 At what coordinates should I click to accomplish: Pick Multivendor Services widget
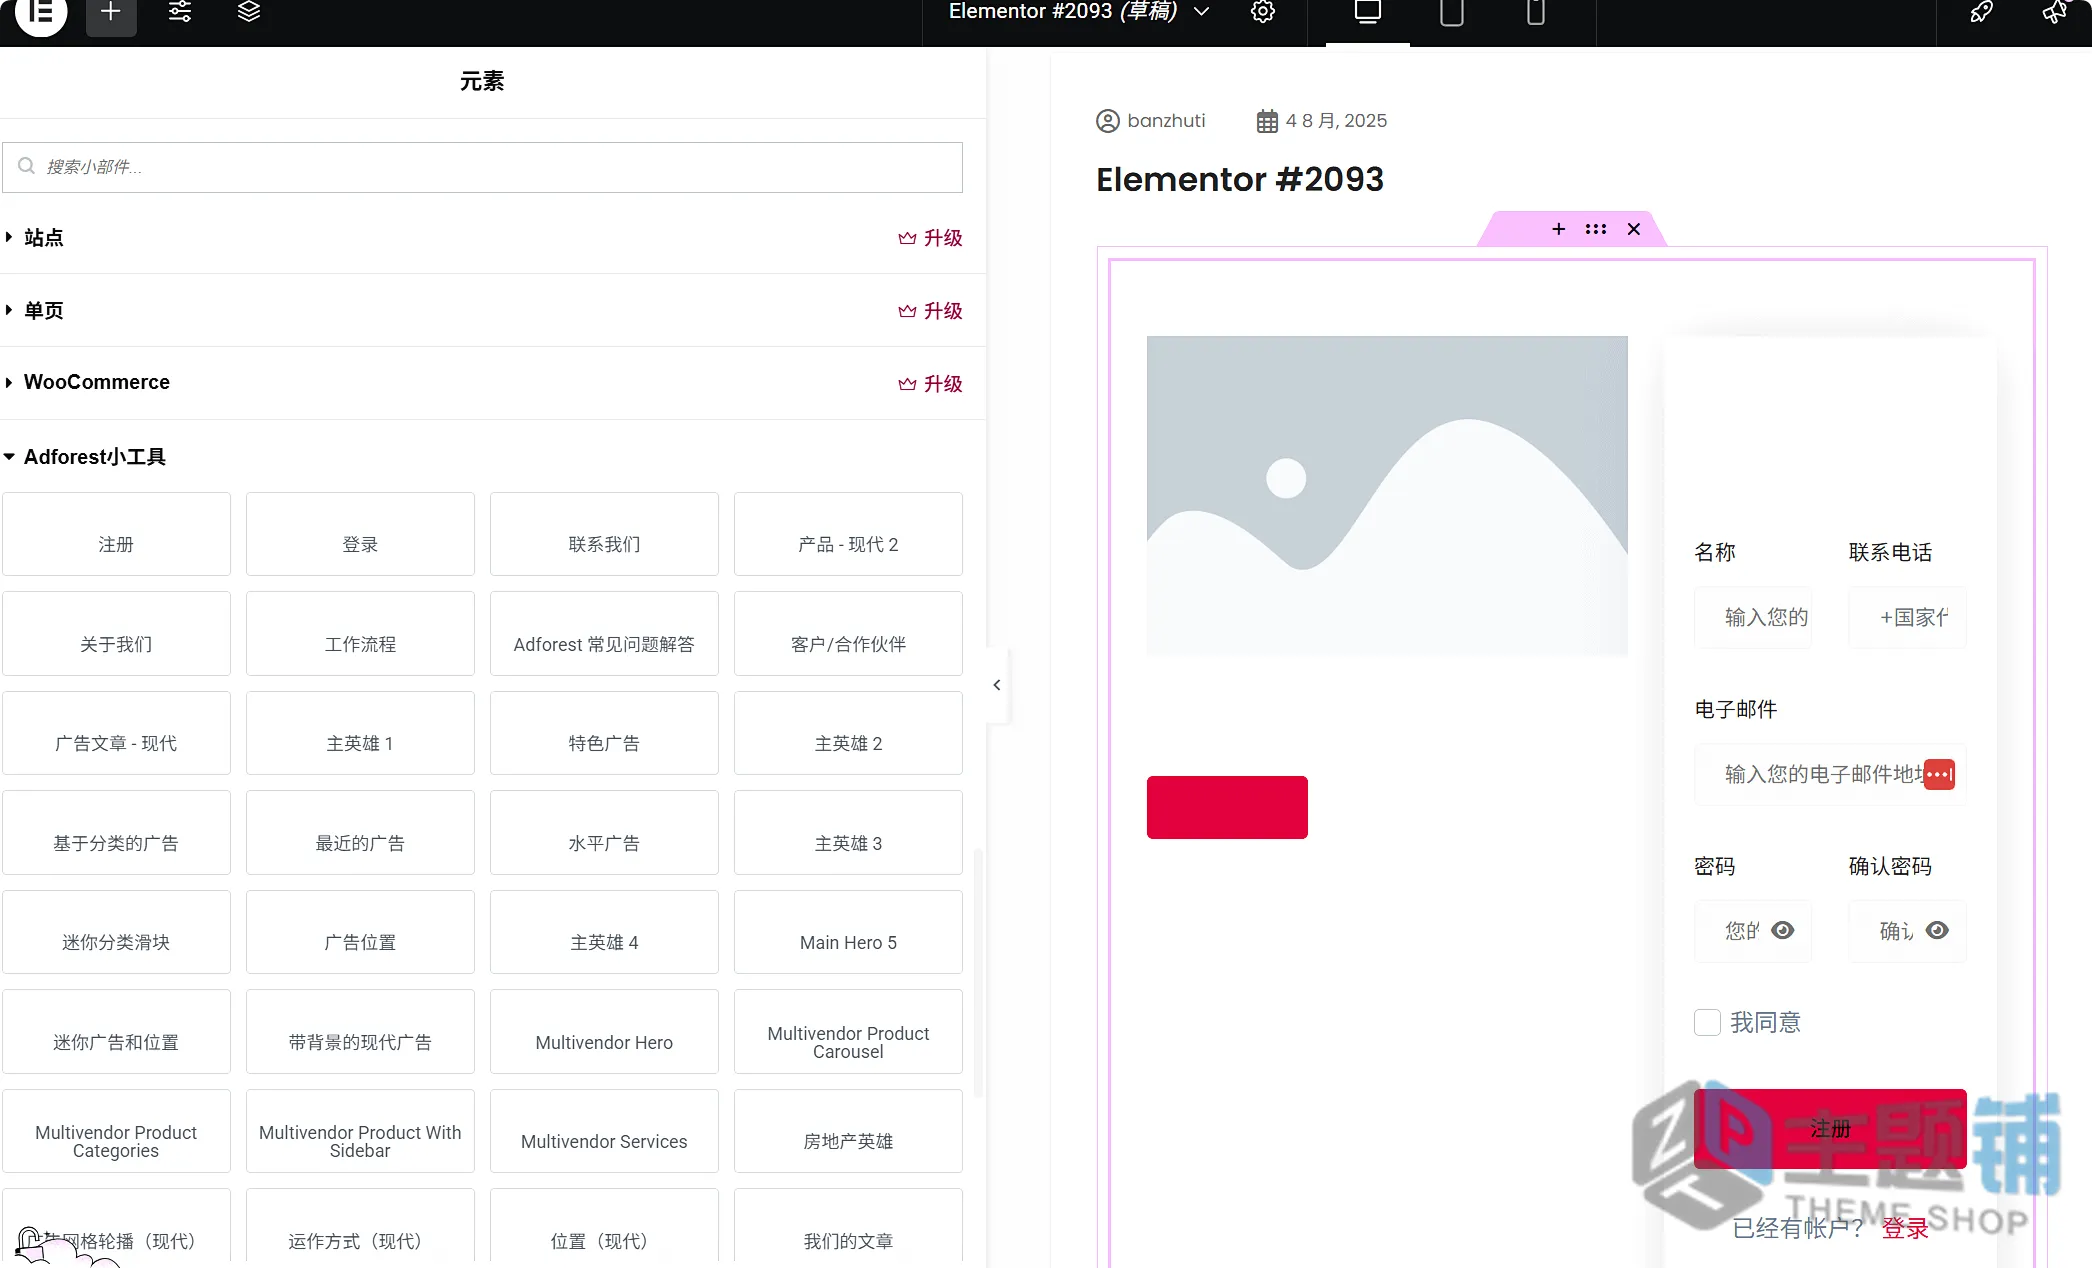[604, 1131]
